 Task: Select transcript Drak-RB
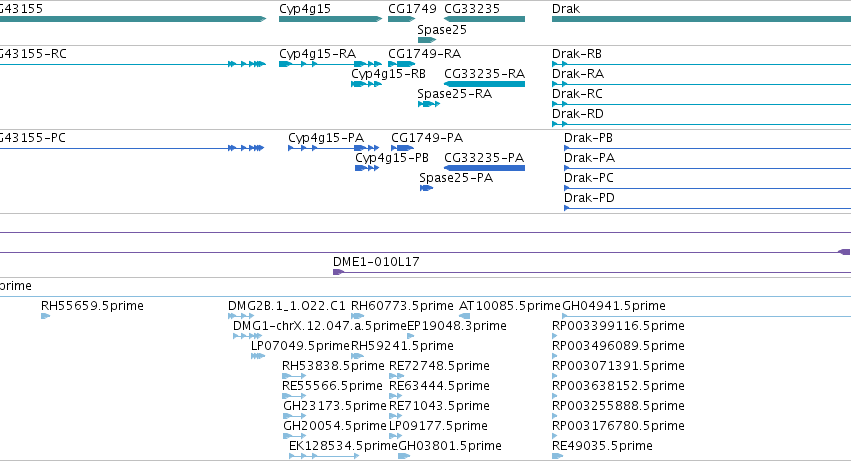click(x=701, y=64)
